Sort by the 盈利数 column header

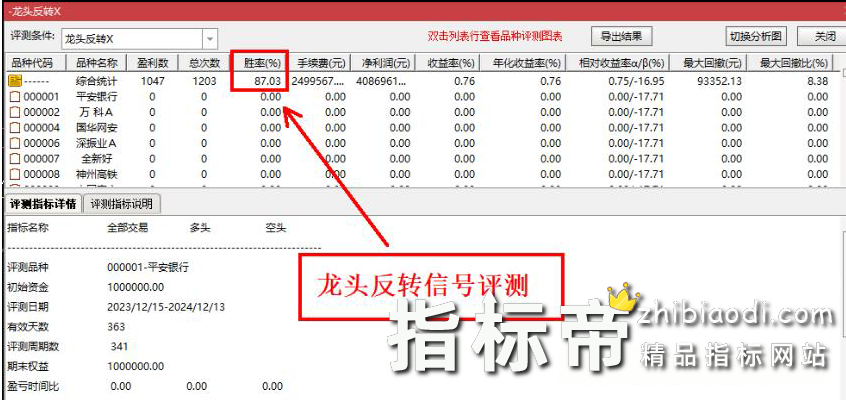click(152, 63)
